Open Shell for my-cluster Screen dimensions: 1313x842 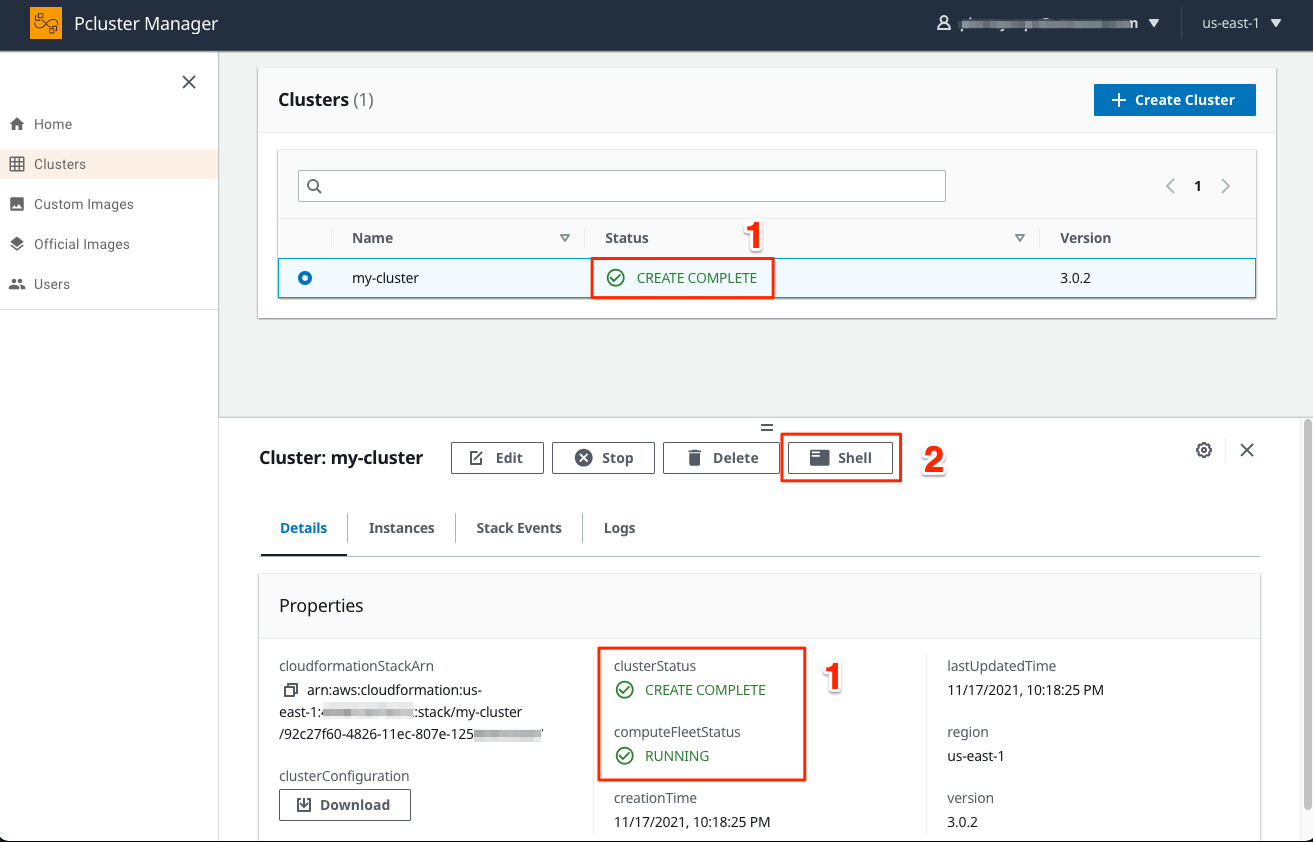coord(840,458)
